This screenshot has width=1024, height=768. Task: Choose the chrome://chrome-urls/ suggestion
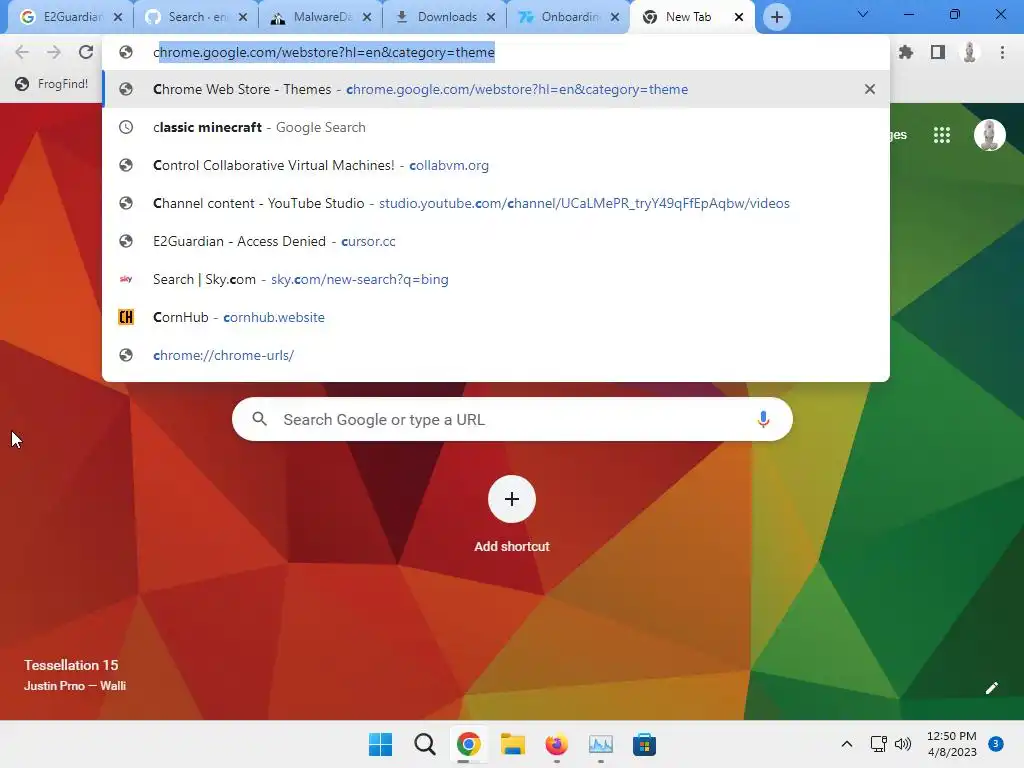tap(496, 355)
